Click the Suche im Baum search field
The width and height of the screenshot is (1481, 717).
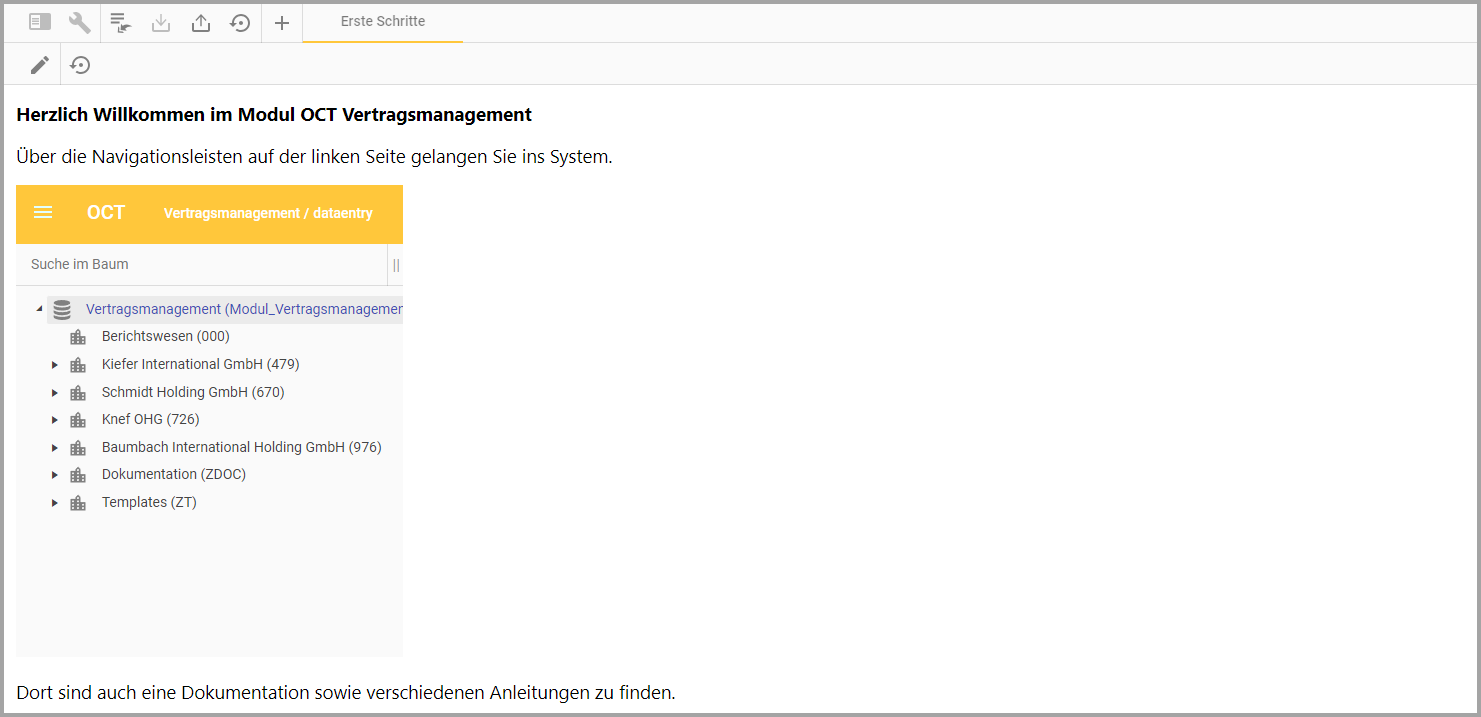(x=200, y=265)
